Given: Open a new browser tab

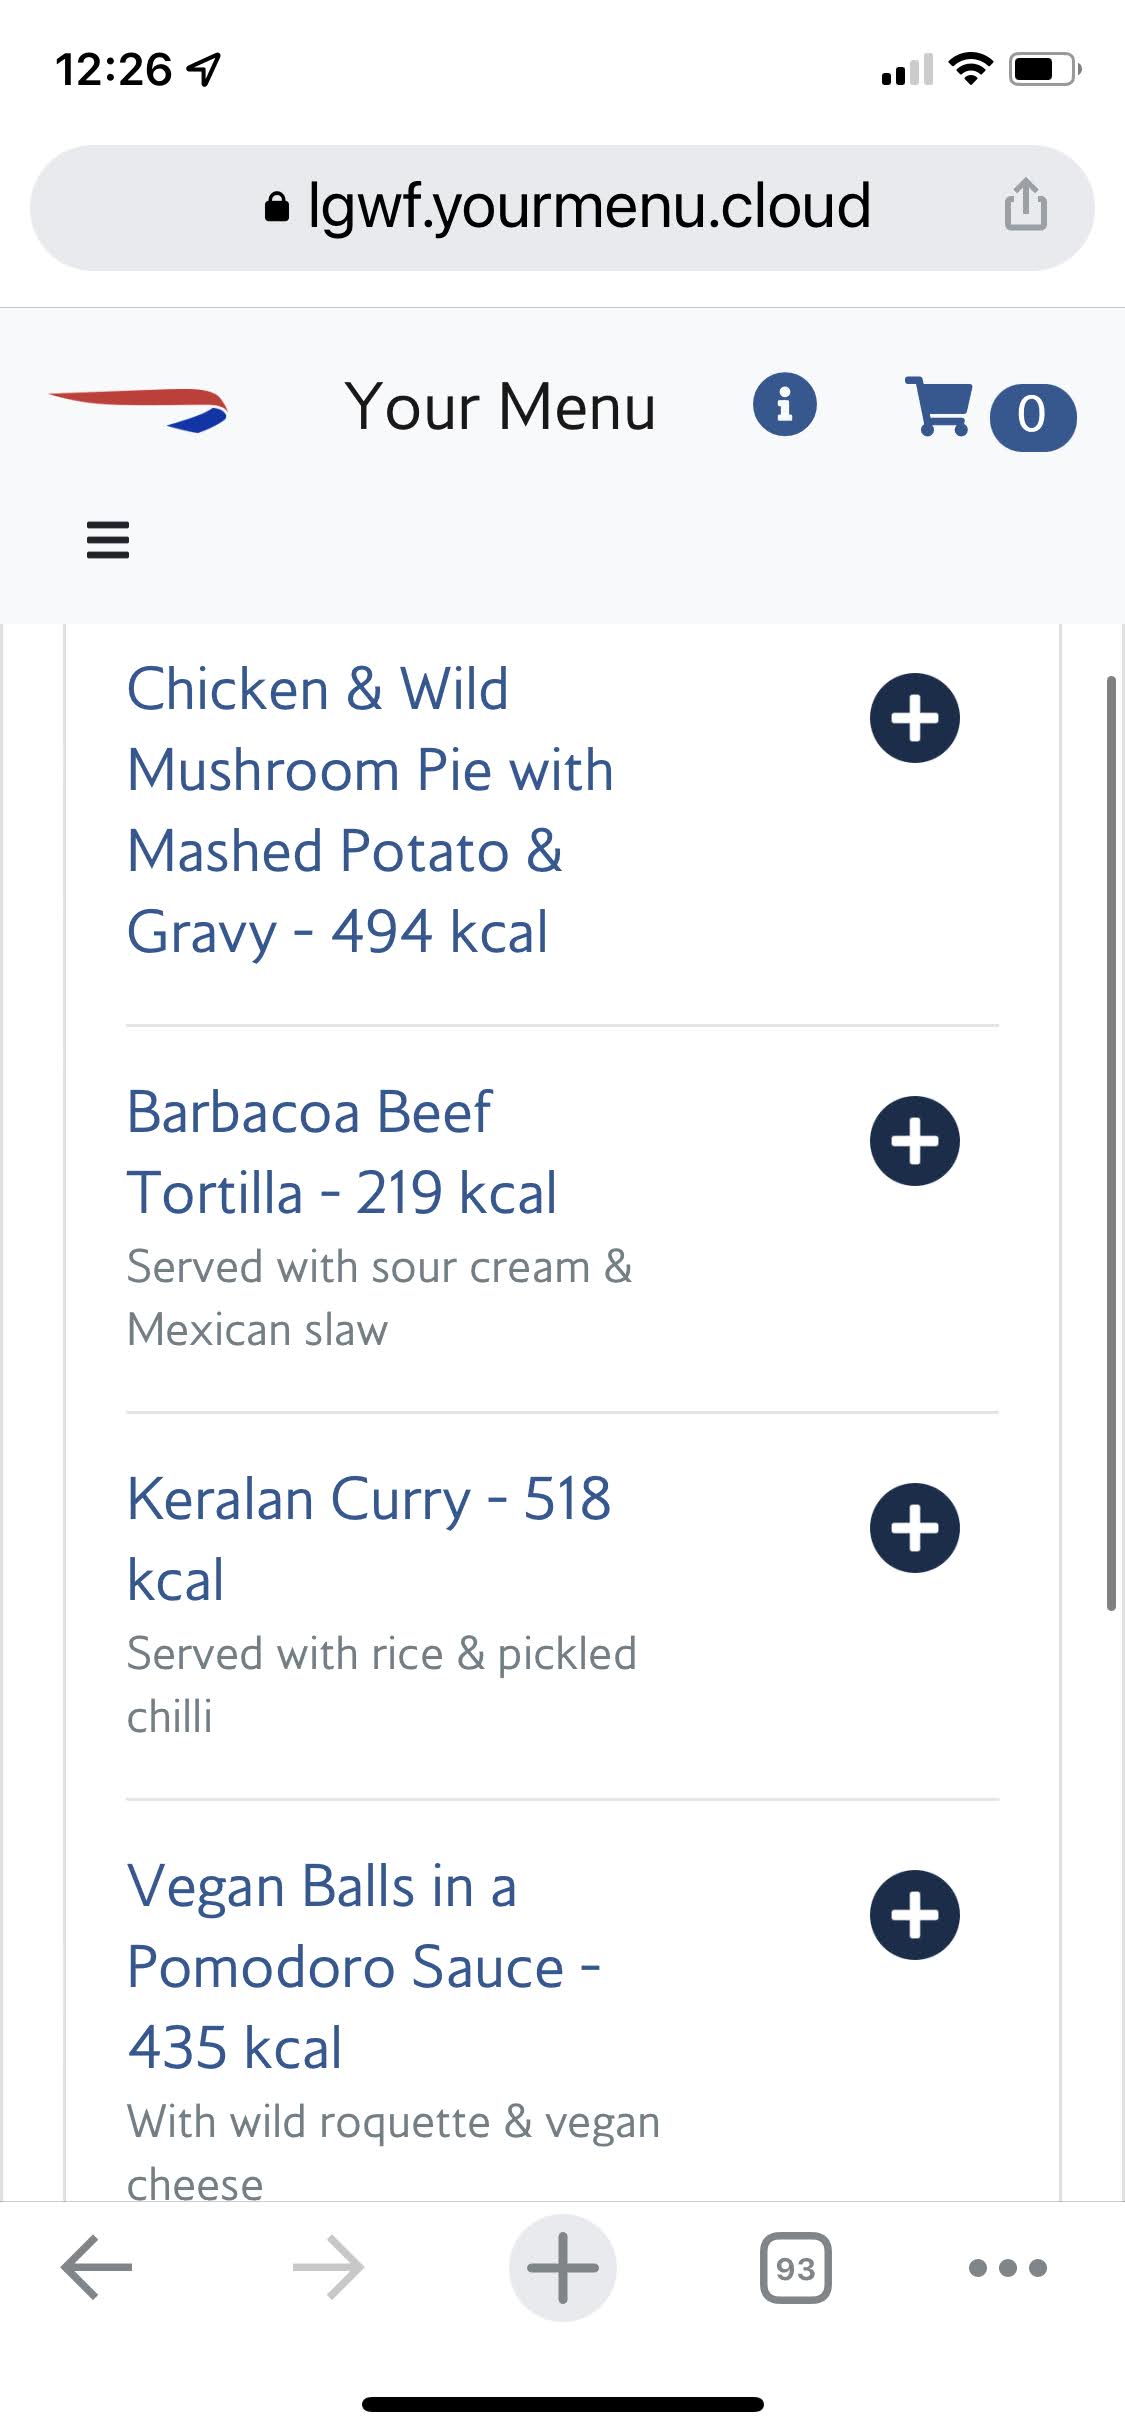Looking at the screenshot, I should click(562, 2267).
